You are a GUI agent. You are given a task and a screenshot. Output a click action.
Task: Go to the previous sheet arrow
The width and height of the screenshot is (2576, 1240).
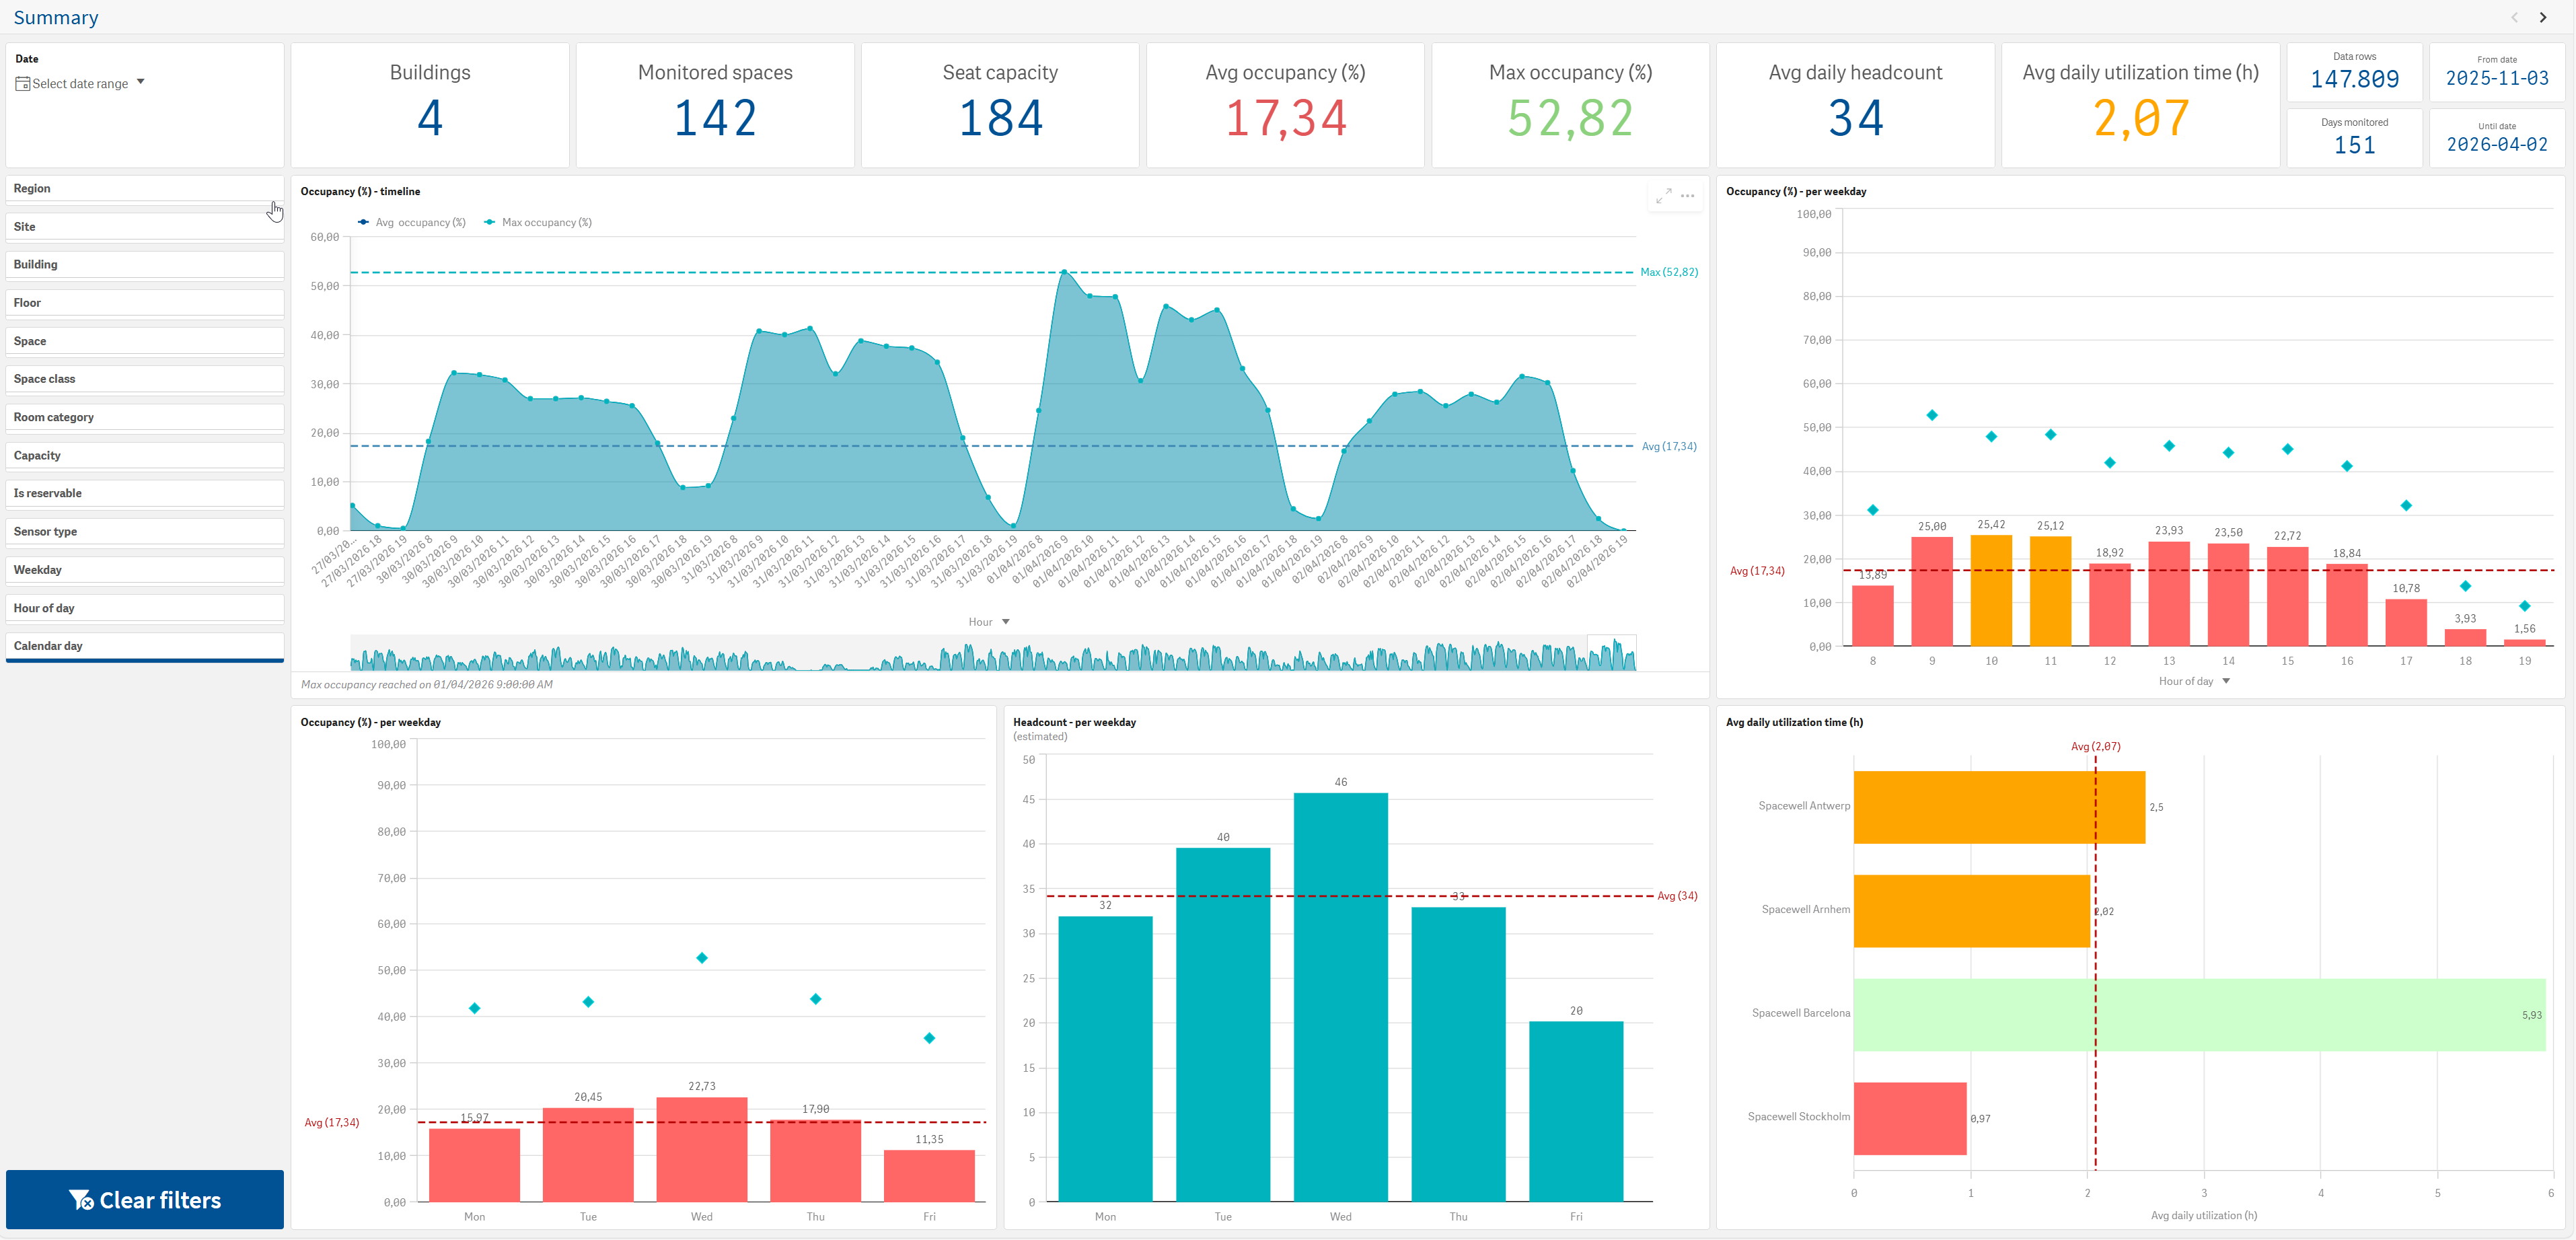(2514, 17)
